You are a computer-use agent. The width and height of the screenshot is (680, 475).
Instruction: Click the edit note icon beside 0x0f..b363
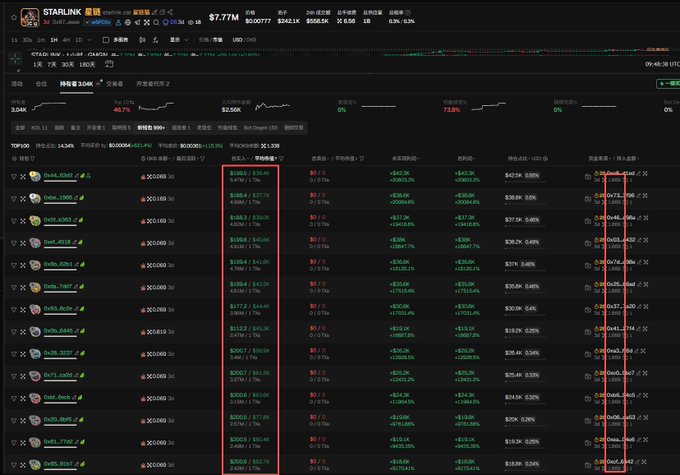(75, 220)
